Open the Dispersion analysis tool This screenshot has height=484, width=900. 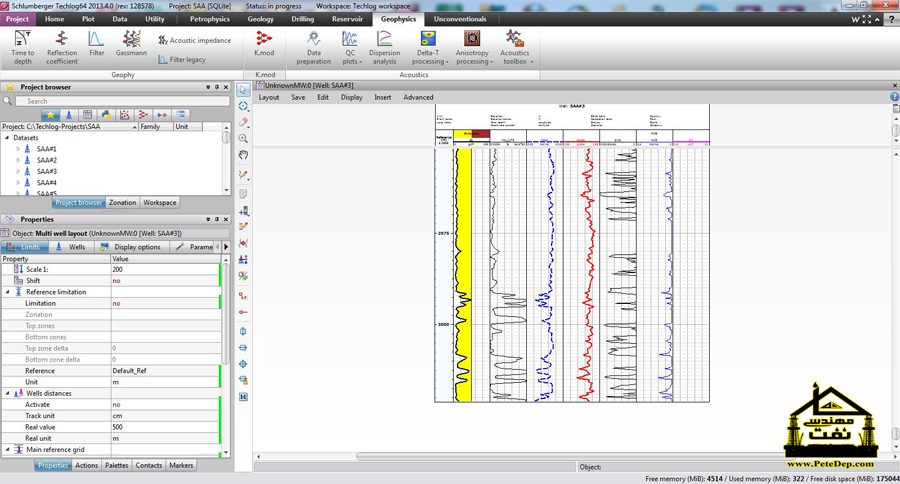(385, 47)
